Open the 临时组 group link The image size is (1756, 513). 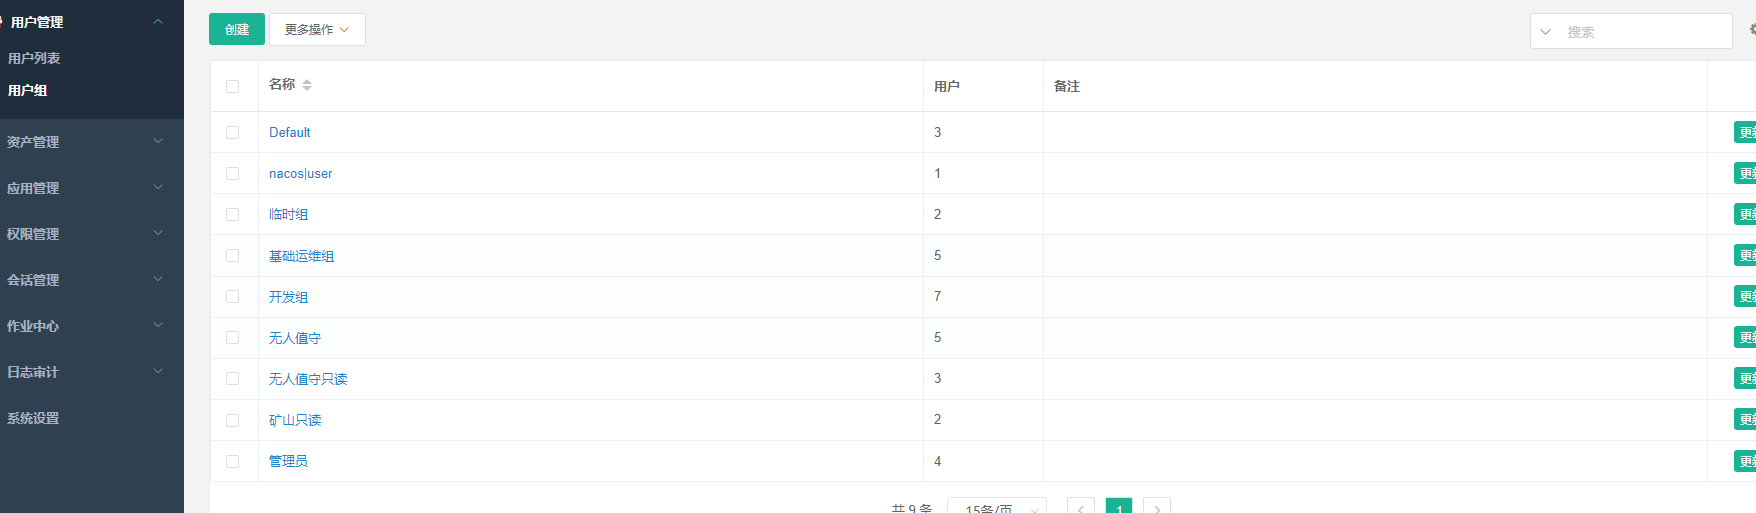(x=288, y=214)
